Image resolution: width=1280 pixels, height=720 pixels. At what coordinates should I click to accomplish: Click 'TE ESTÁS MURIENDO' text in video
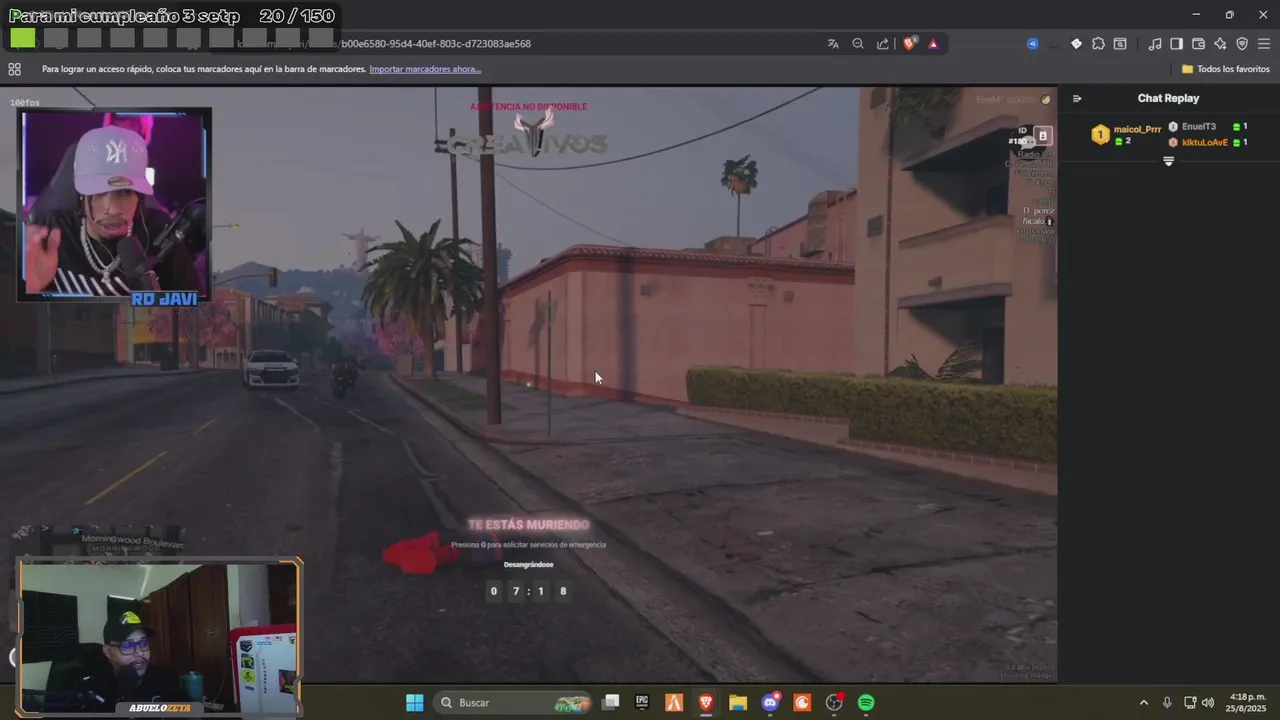528,524
